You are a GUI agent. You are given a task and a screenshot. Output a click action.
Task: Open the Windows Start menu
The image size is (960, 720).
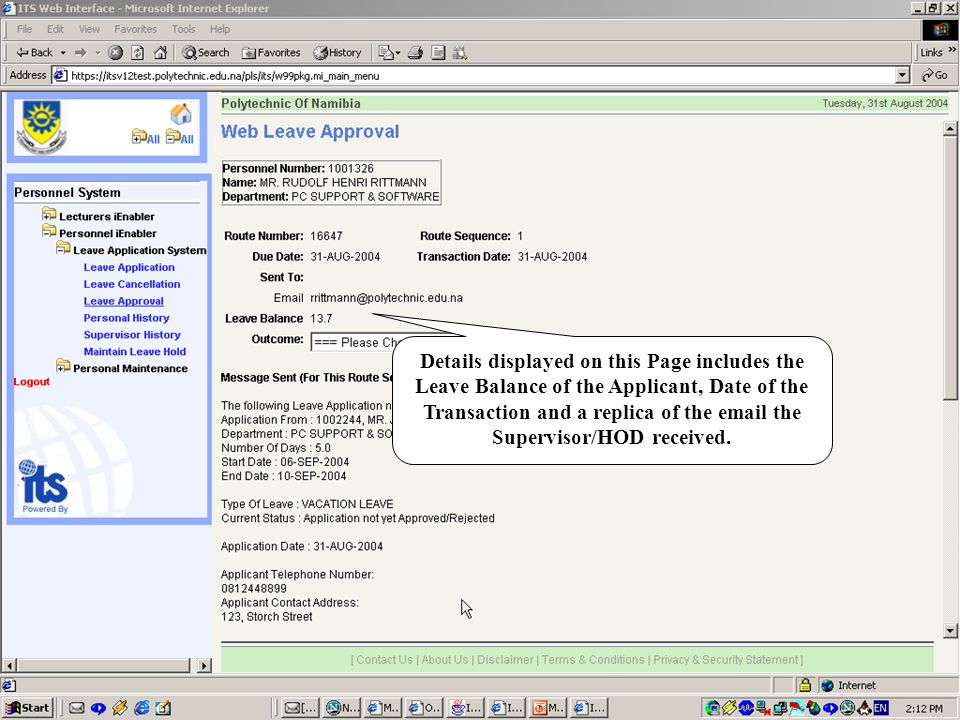[28, 708]
